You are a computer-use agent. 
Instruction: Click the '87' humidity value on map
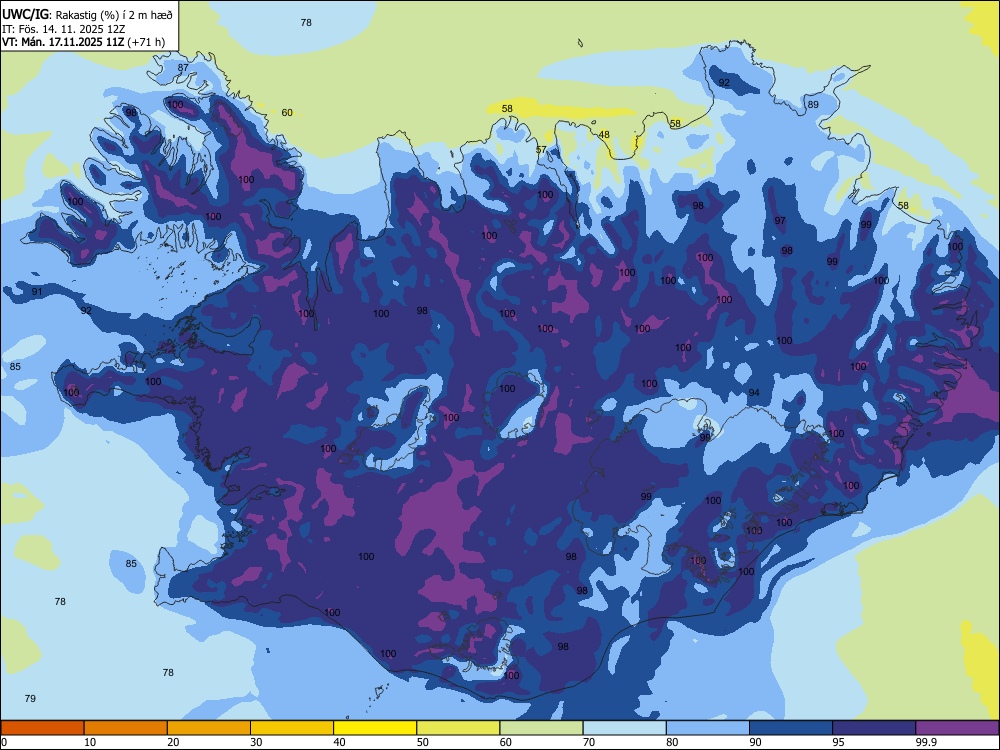(183, 68)
